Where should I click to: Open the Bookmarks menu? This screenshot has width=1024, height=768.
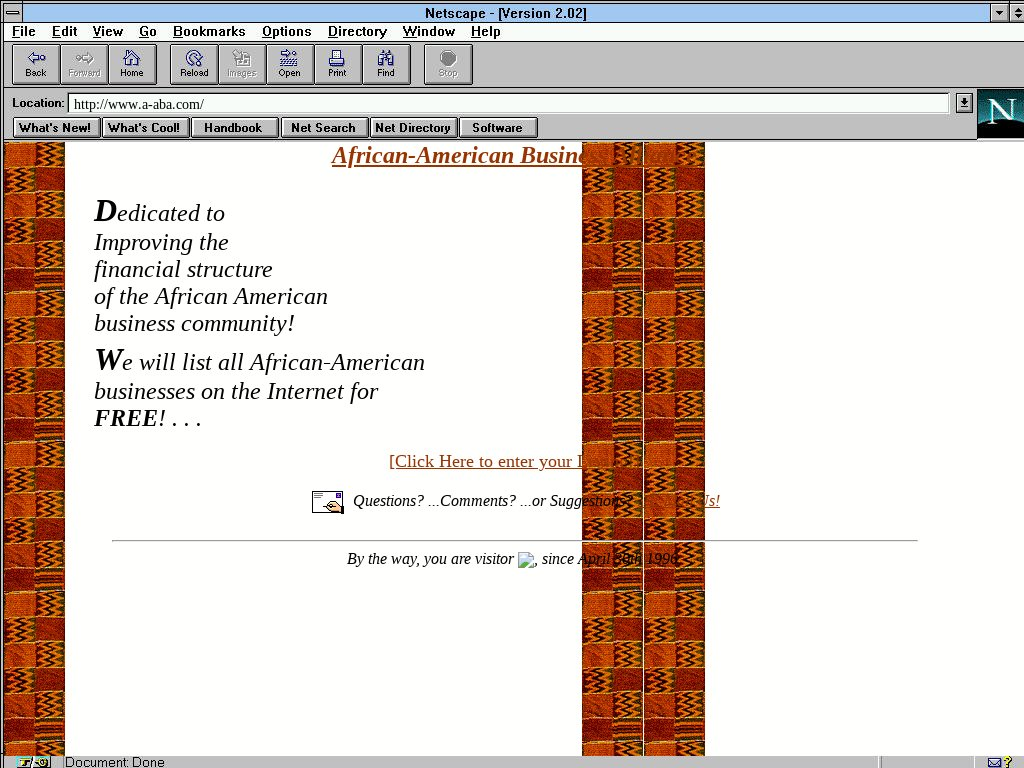(209, 32)
